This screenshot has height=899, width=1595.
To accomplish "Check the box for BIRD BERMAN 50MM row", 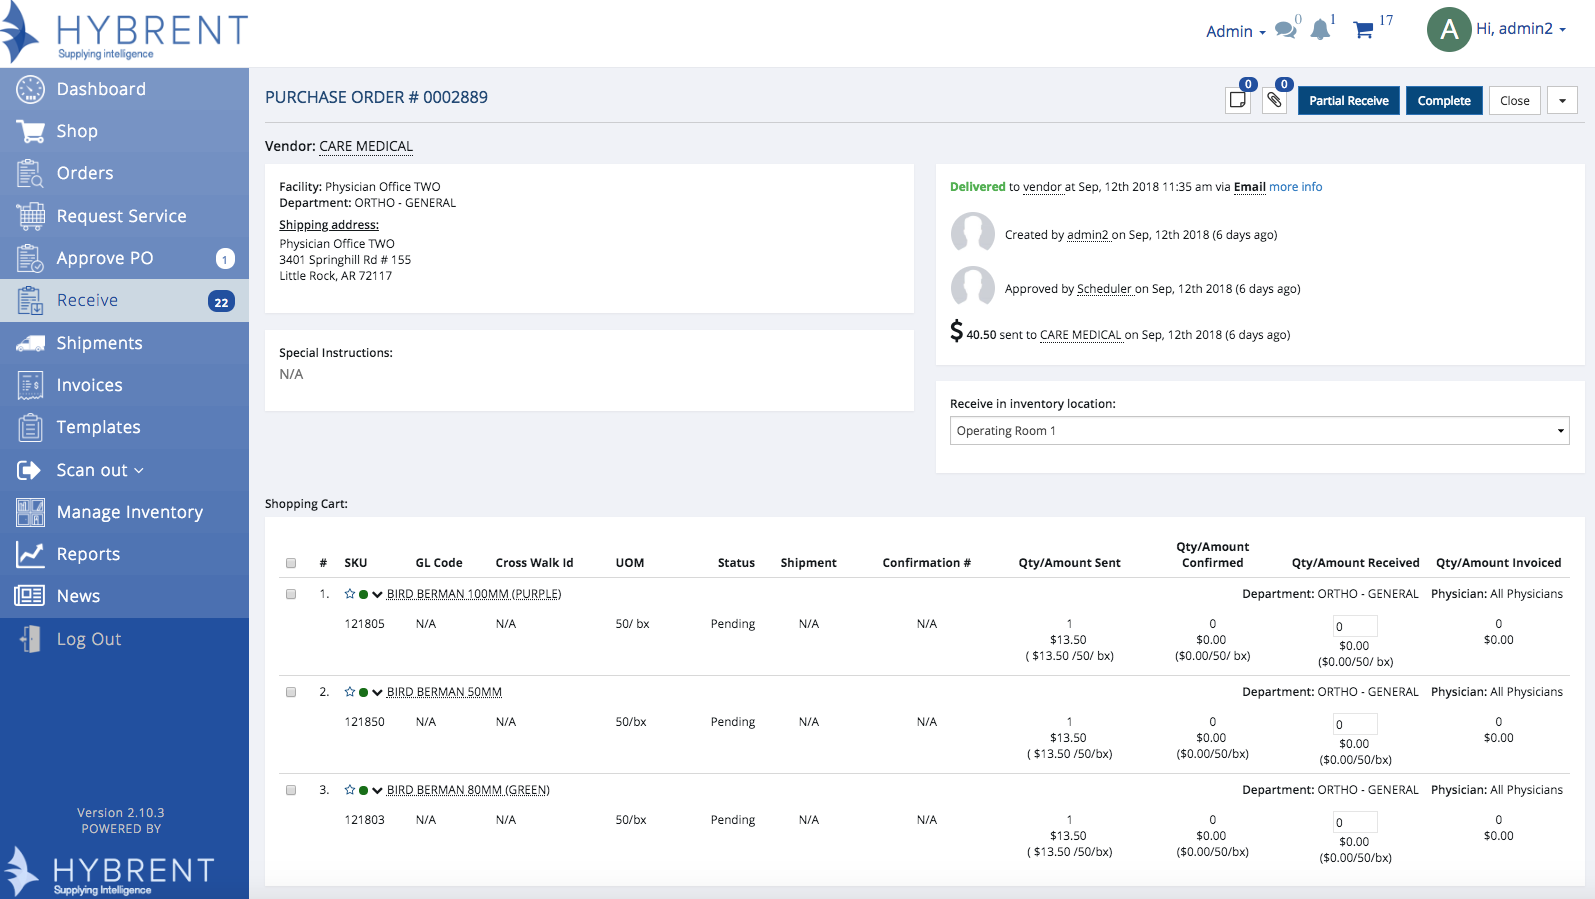I will click(291, 692).
